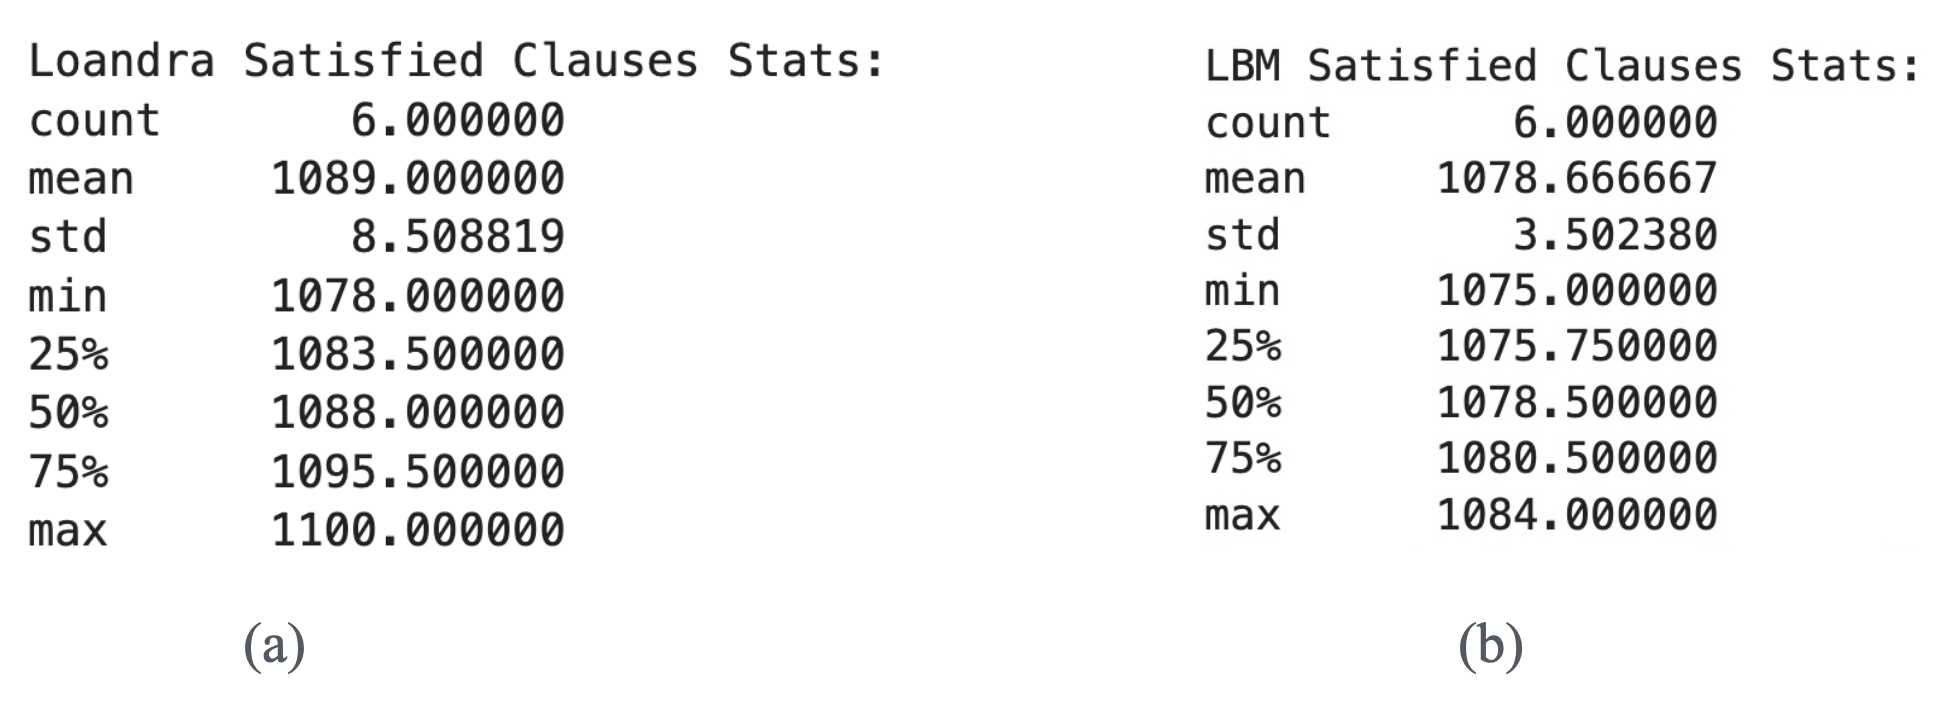Click the Loandra 75% value 1095.500000
The height and width of the screenshot is (722, 1944).
(x=418, y=471)
